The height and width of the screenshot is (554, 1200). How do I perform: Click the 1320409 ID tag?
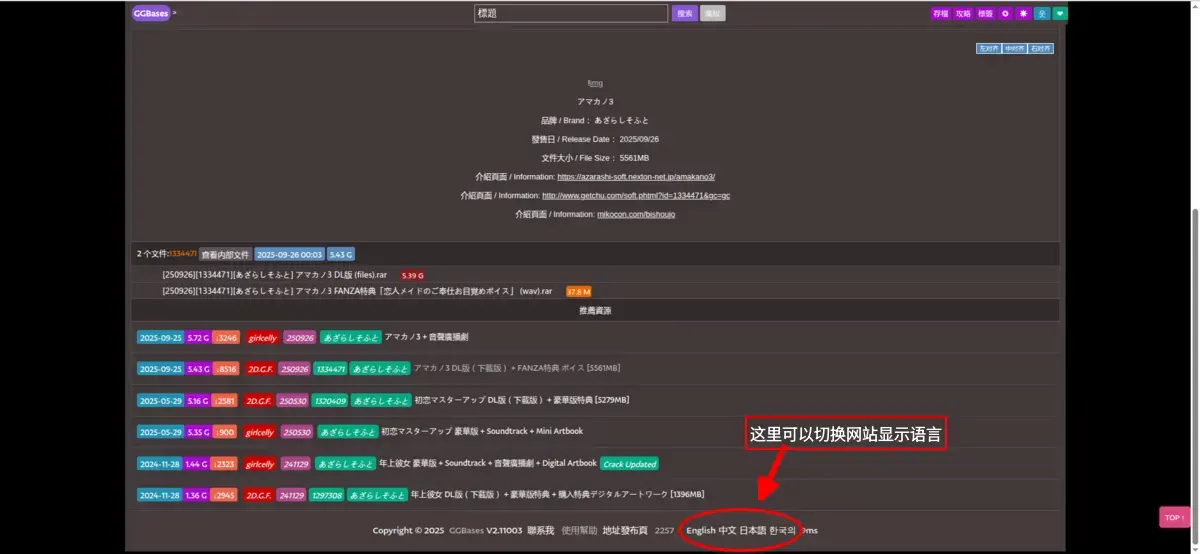(330, 400)
